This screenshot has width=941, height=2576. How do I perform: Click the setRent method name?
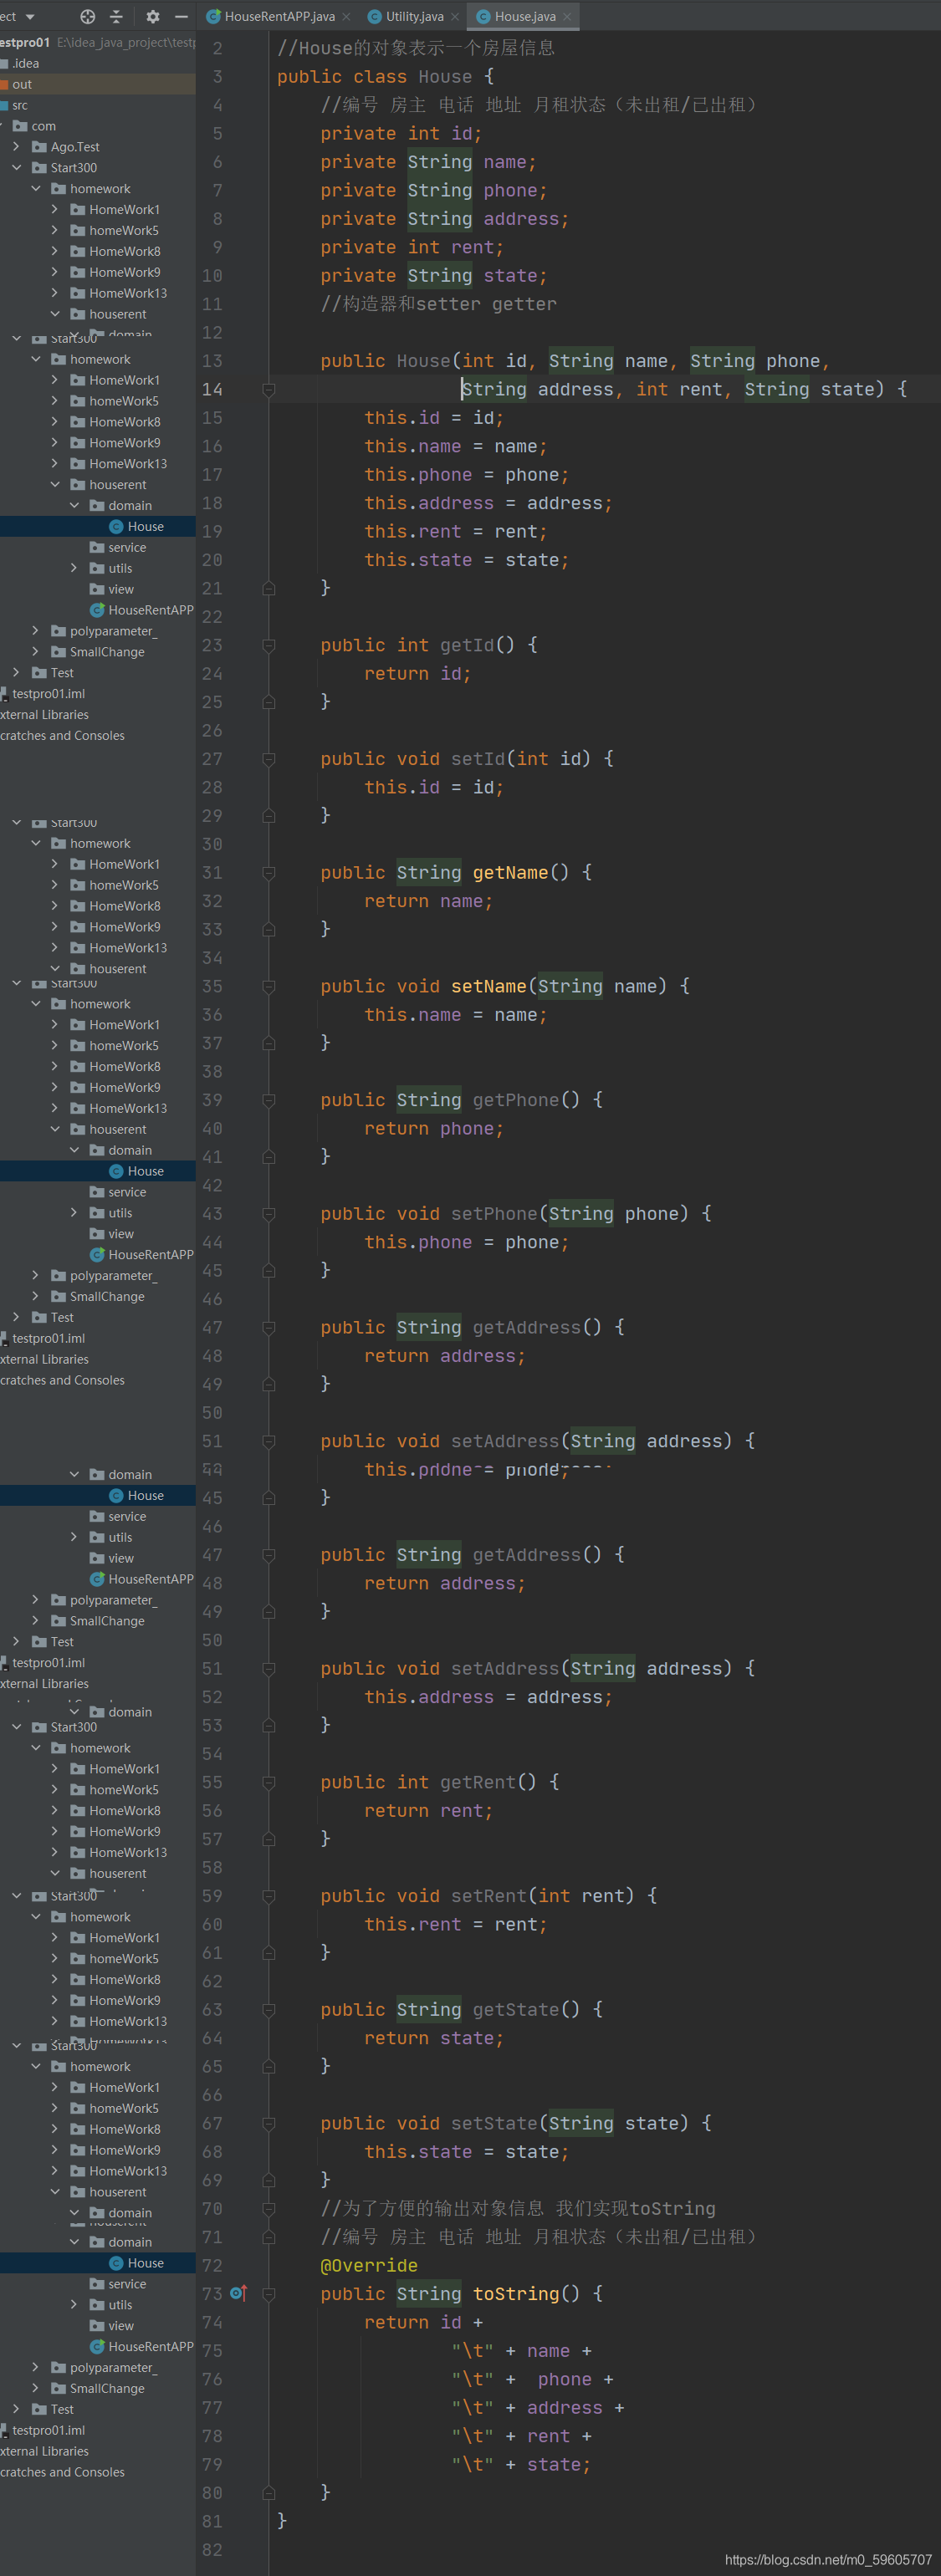click(488, 1896)
